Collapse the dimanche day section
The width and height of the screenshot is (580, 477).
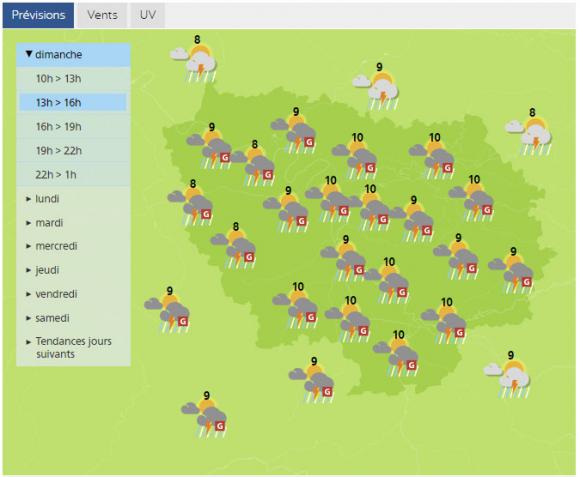(x=73, y=55)
